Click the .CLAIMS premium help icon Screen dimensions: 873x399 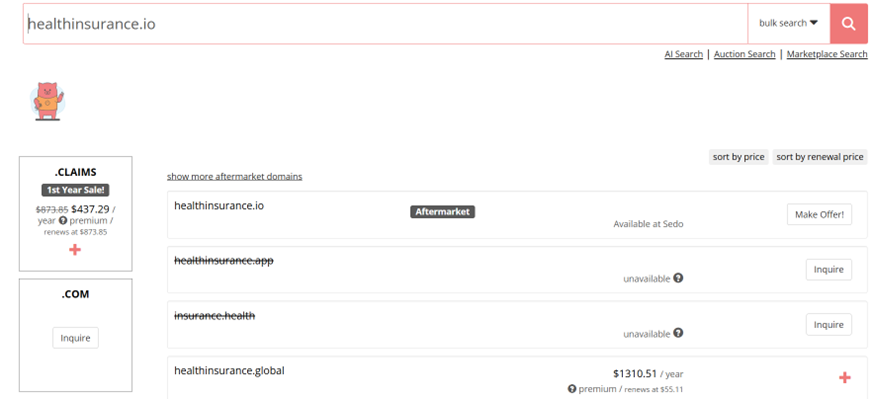point(63,220)
